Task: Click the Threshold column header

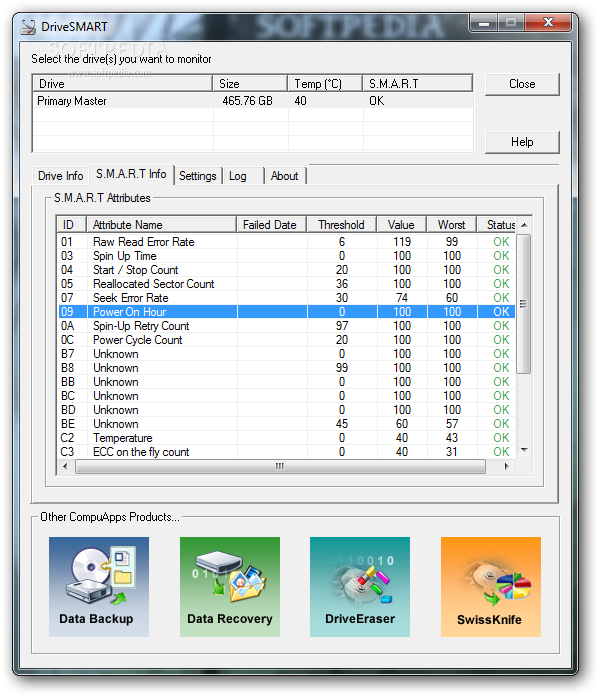Action: coord(341,225)
